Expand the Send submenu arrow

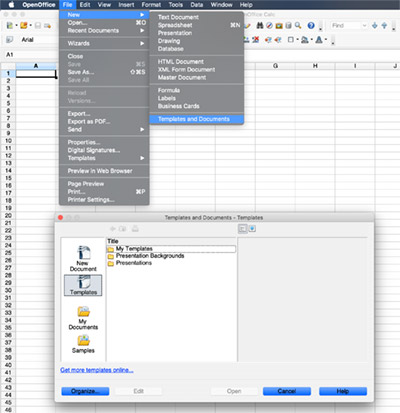pyautogui.click(x=142, y=129)
